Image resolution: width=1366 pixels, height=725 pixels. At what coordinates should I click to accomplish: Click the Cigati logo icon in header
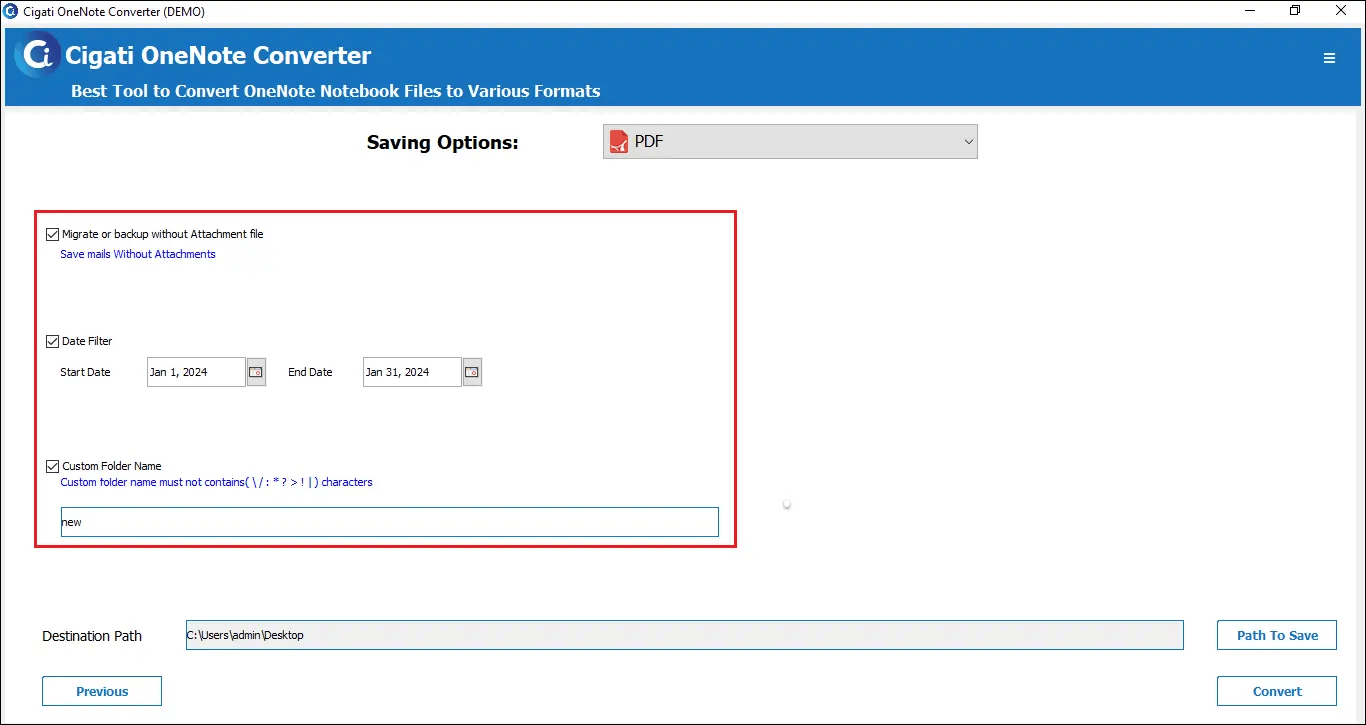tap(37, 54)
